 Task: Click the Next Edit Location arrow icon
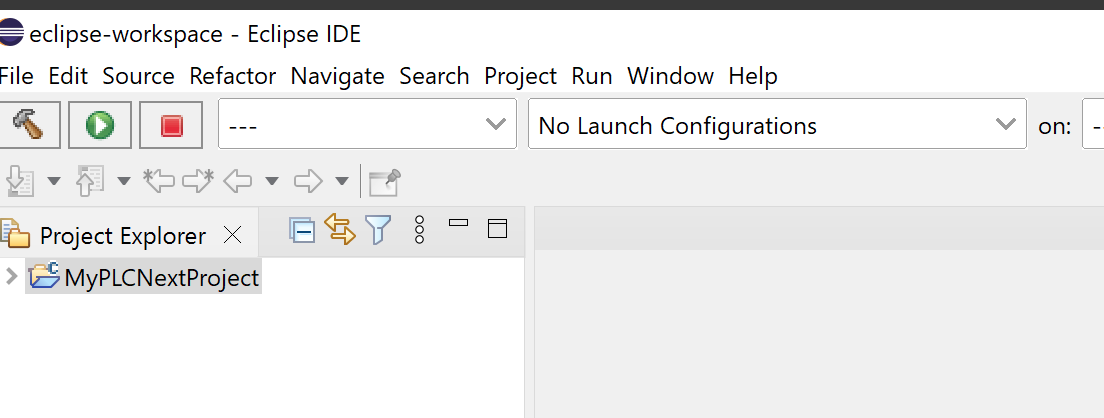coord(198,182)
